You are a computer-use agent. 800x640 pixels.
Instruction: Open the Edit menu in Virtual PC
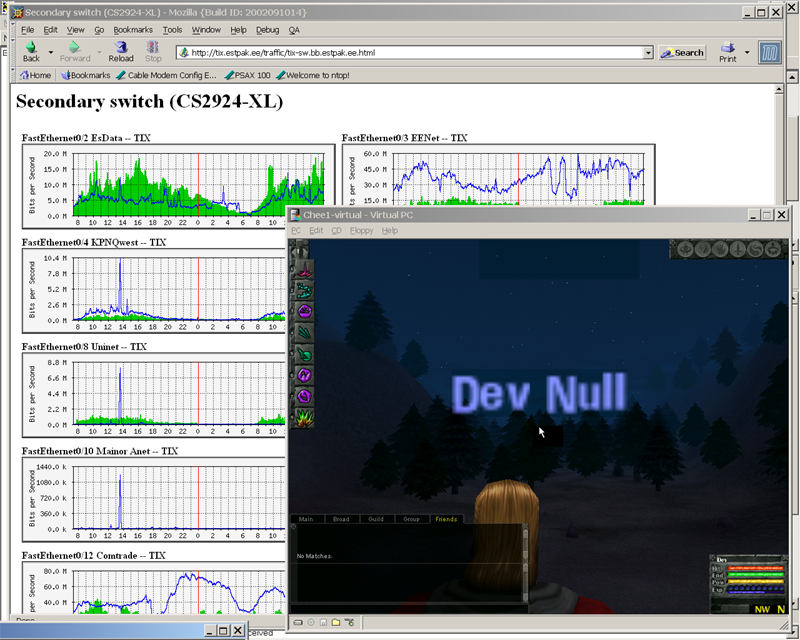(x=316, y=231)
